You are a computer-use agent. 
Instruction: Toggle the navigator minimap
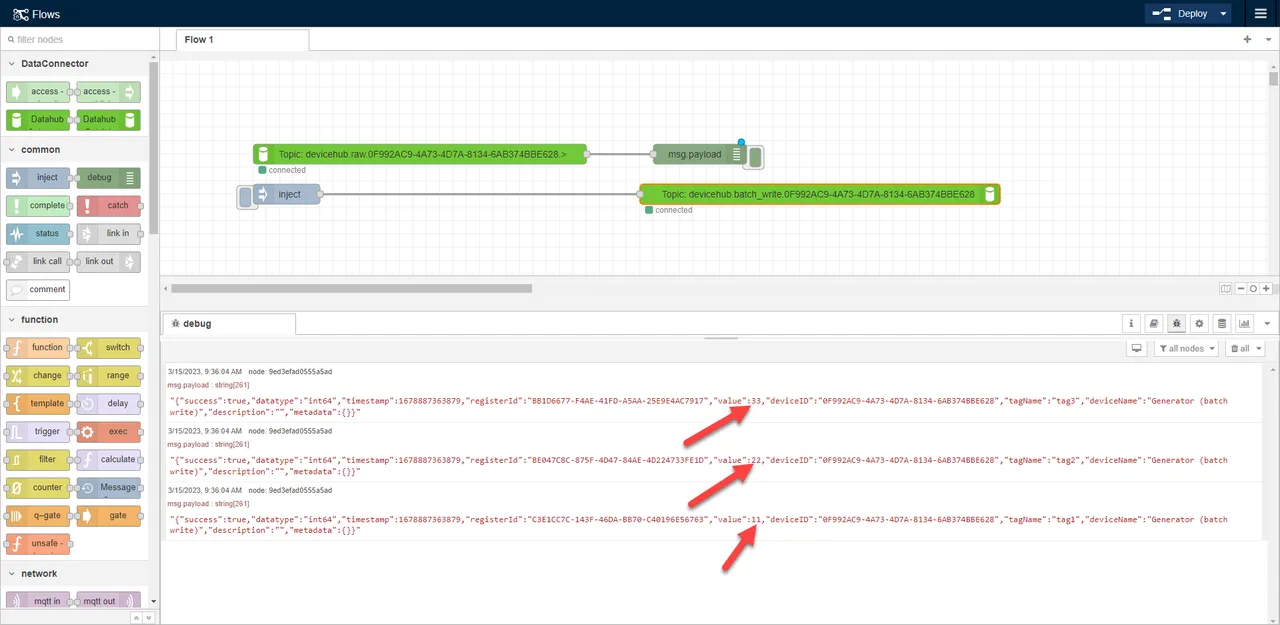[x=1226, y=288]
